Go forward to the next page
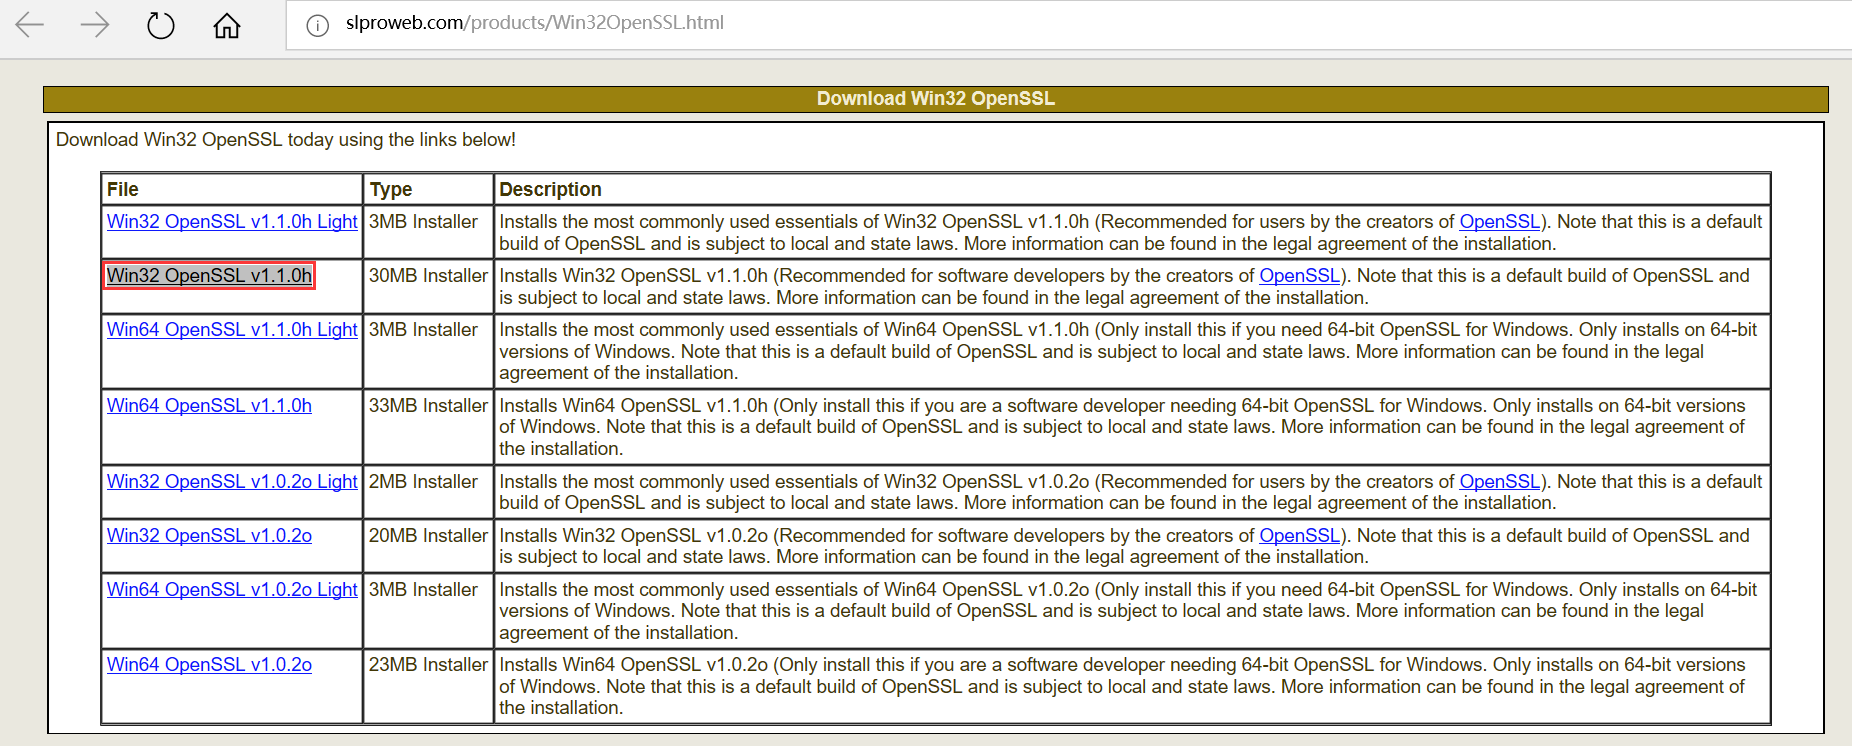1852x746 pixels. tap(95, 25)
